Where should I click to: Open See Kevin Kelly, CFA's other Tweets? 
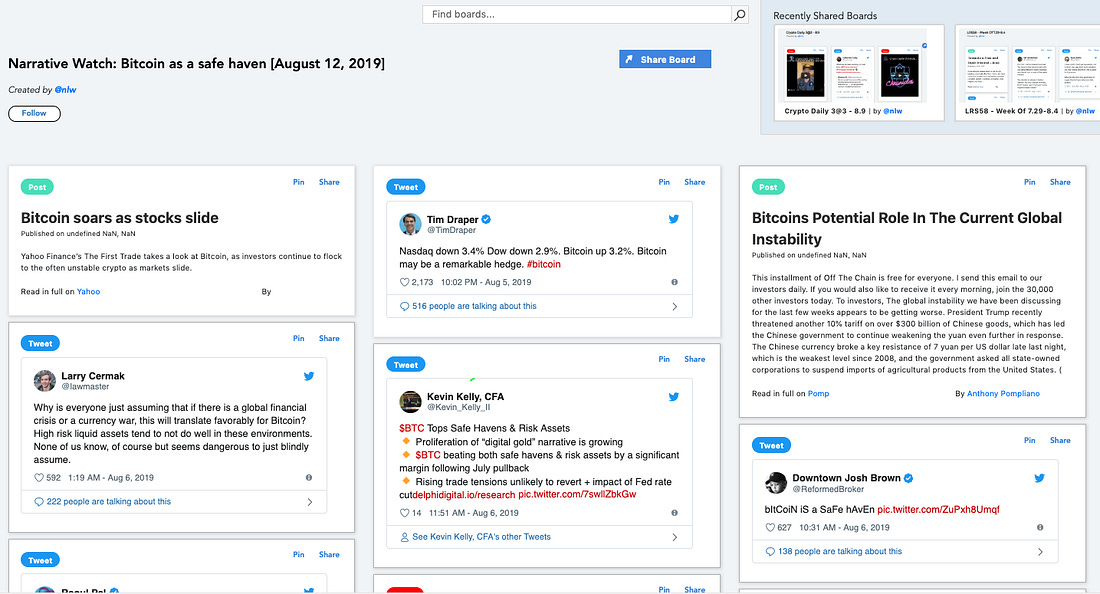tap(481, 537)
